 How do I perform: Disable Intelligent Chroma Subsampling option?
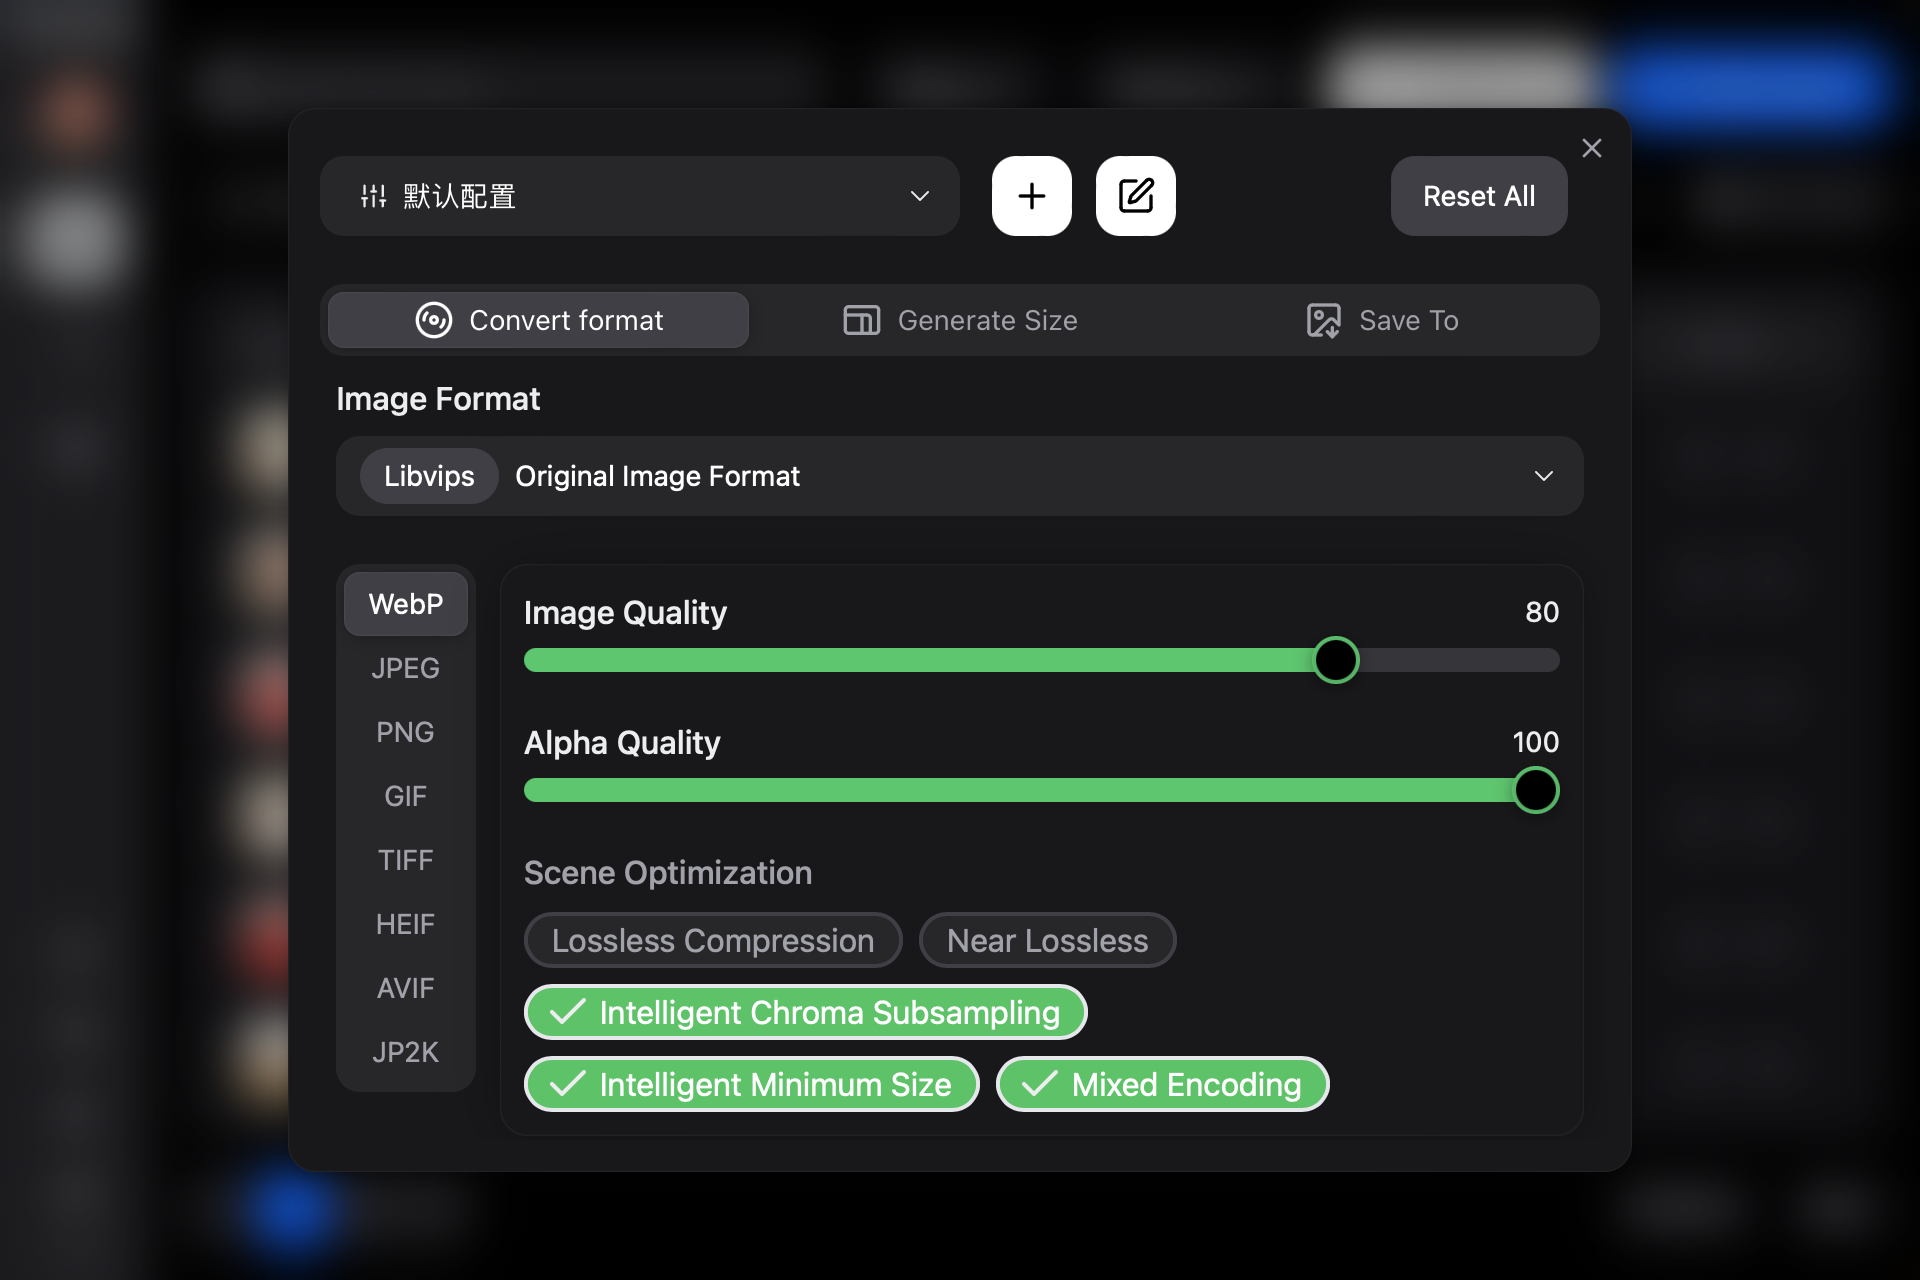(x=805, y=1012)
